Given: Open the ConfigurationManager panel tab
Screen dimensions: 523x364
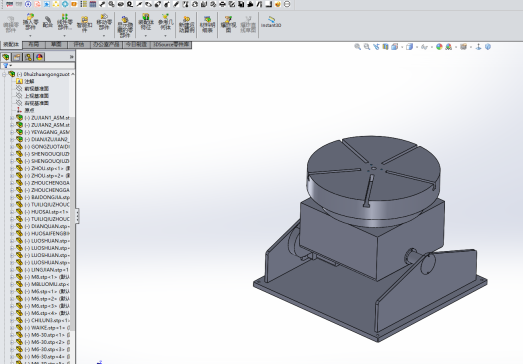Looking at the screenshot, I should [28, 57].
